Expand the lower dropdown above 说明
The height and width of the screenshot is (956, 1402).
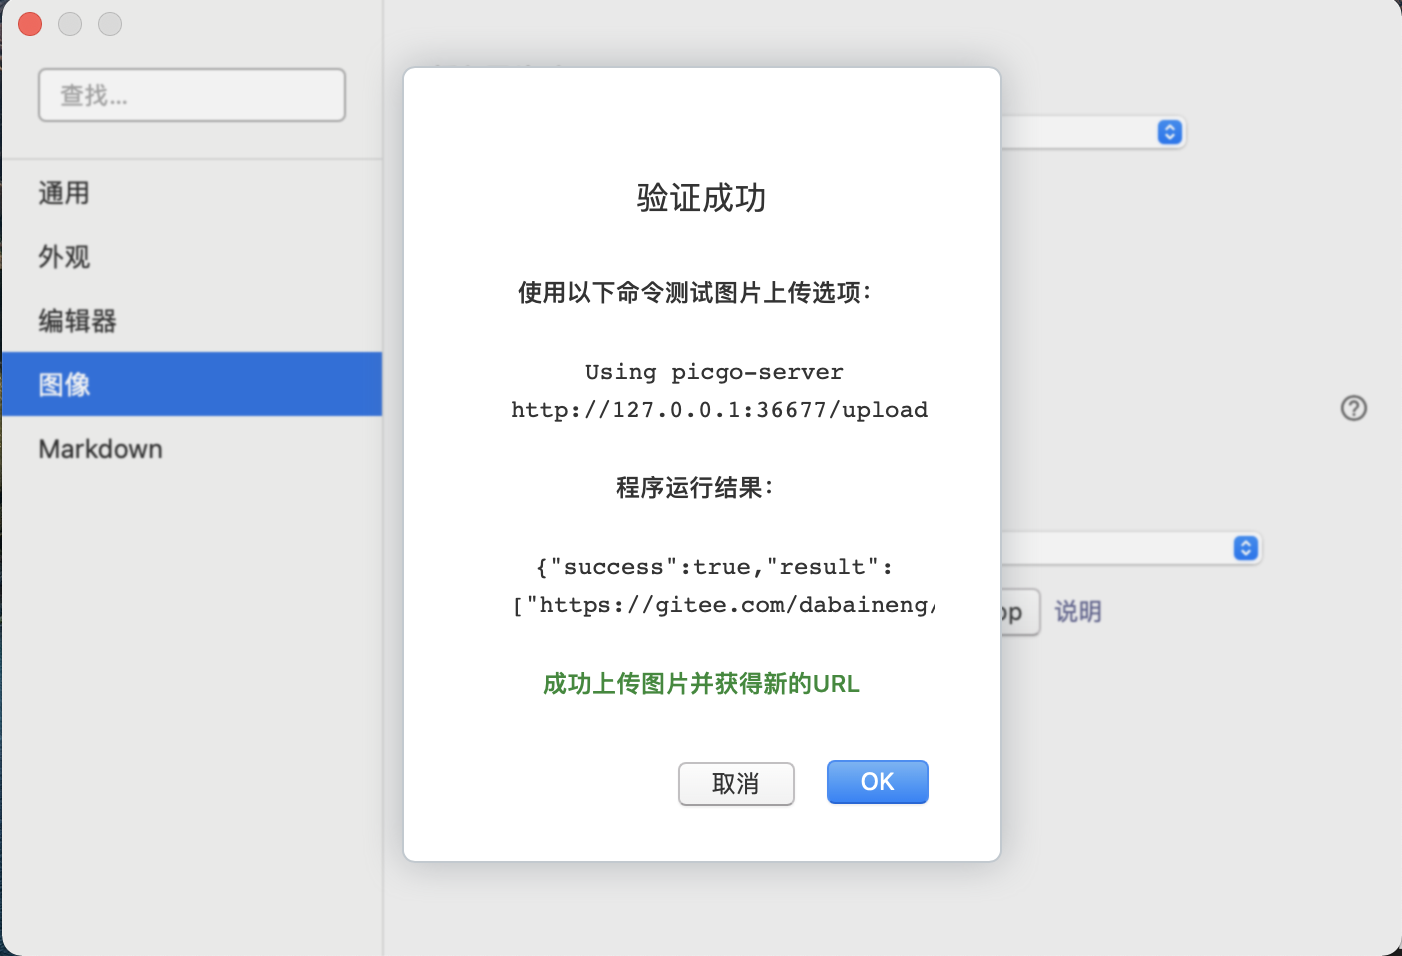pos(1245,548)
